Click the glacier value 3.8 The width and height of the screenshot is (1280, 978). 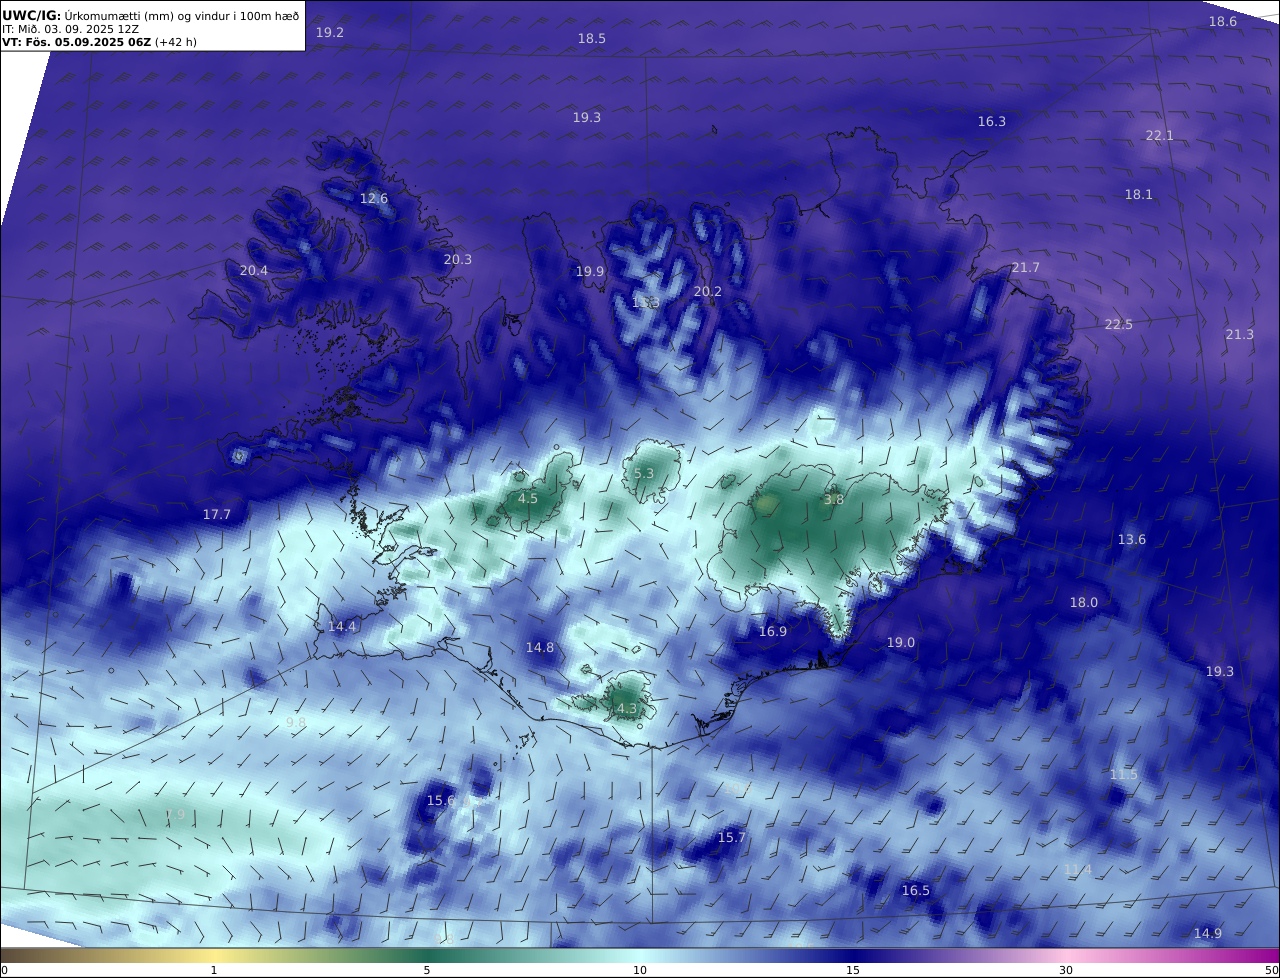pos(834,500)
